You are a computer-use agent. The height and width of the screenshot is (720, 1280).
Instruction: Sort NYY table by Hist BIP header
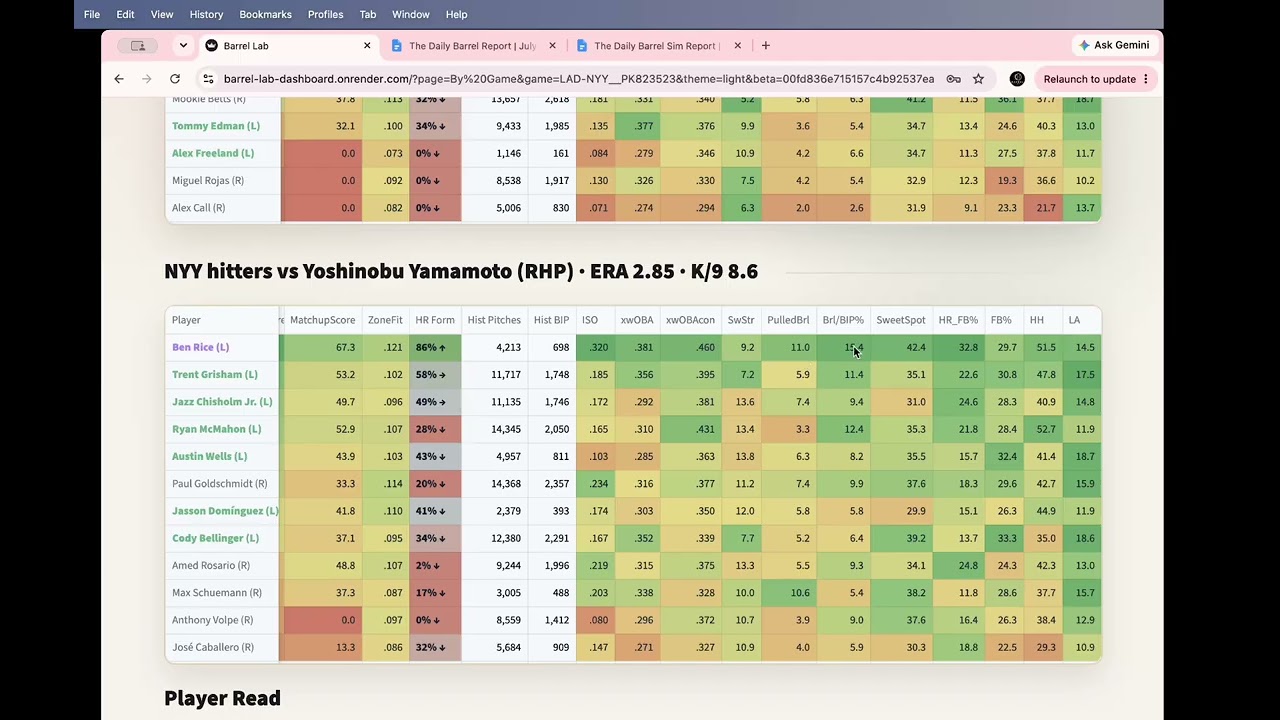click(551, 320)
